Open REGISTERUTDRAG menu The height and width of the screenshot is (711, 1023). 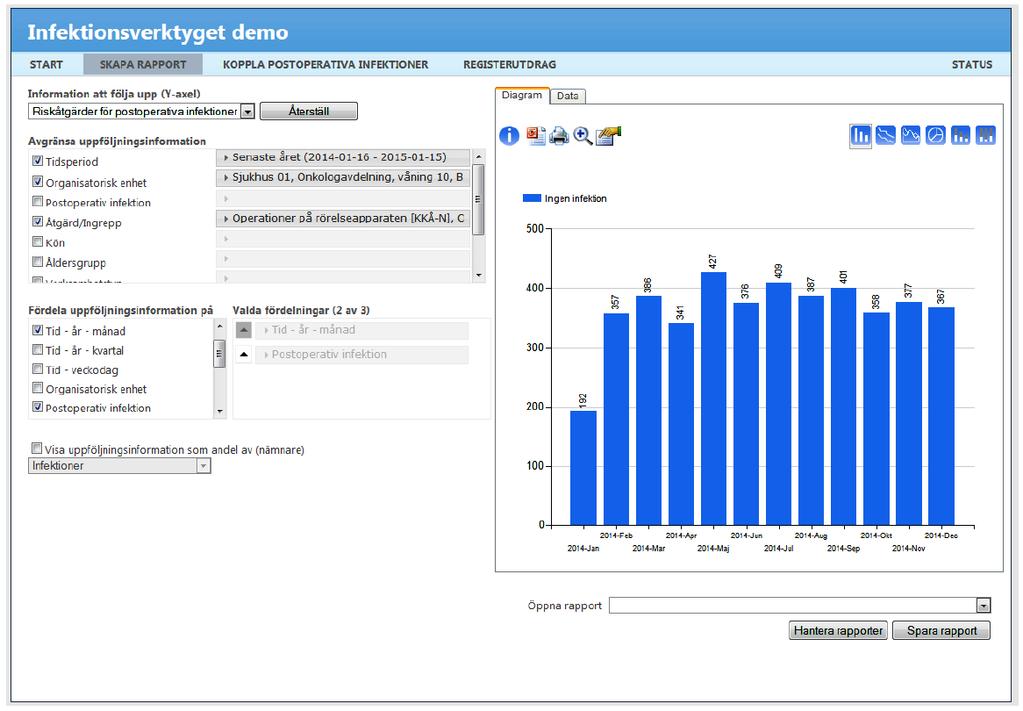tap(510, 65)
